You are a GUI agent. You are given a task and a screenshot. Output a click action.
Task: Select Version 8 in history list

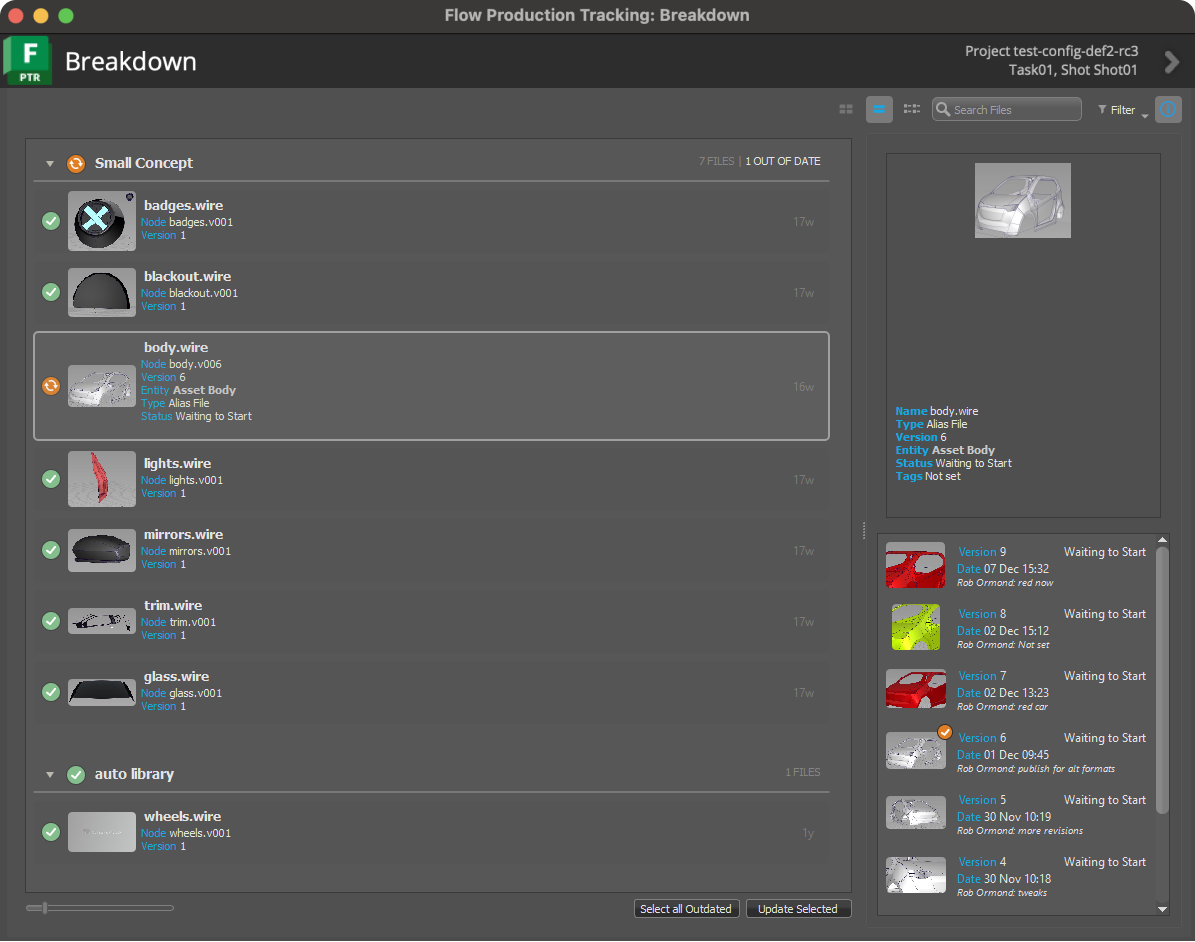[x=1017, y=628]
